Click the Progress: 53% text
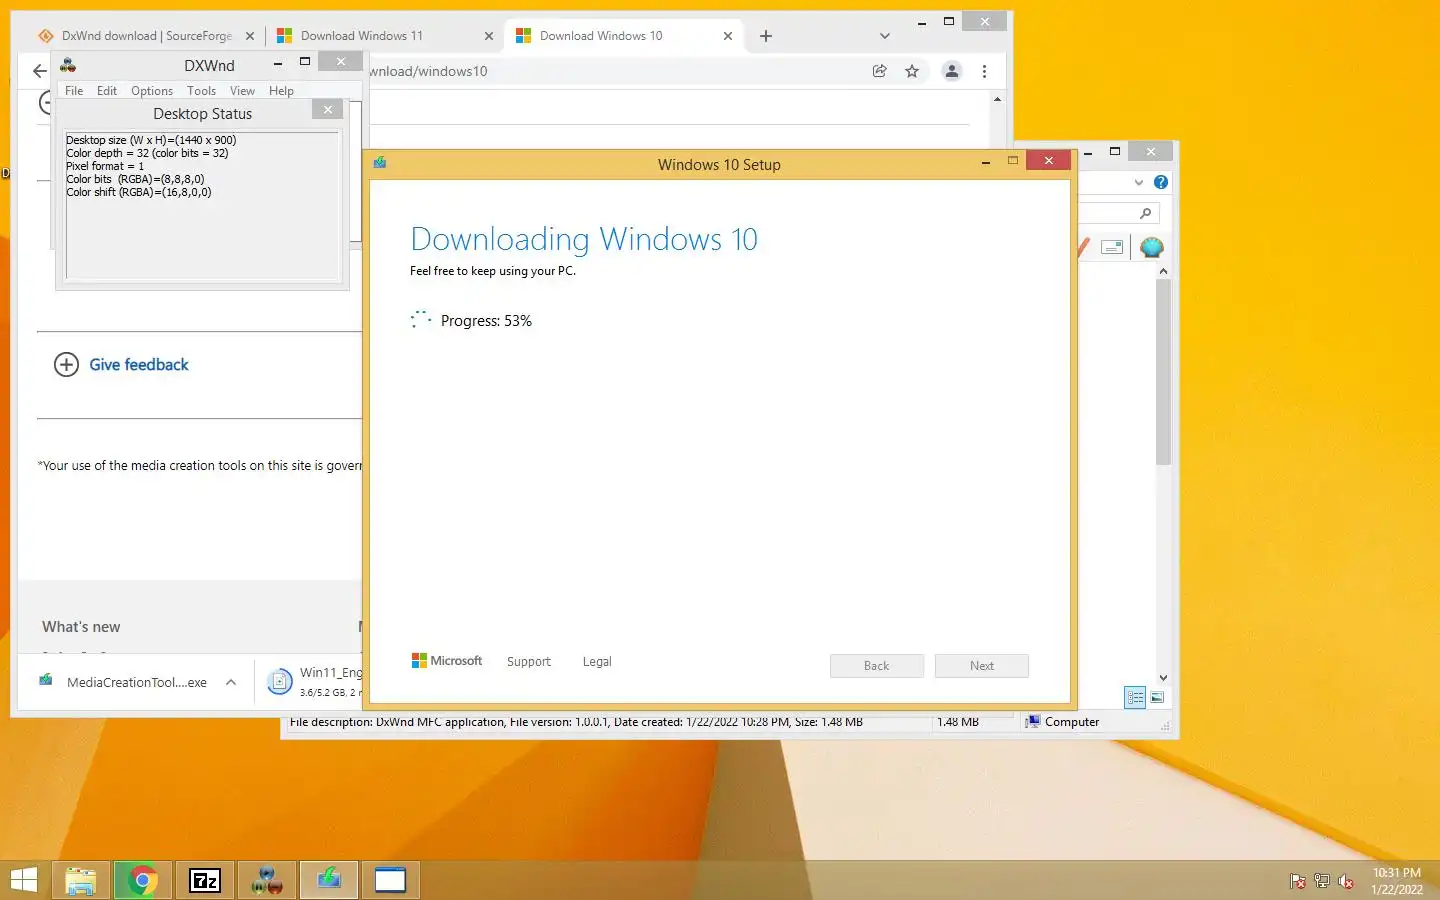Screen dimensions: 1440x900 click(x=486, y=321)
